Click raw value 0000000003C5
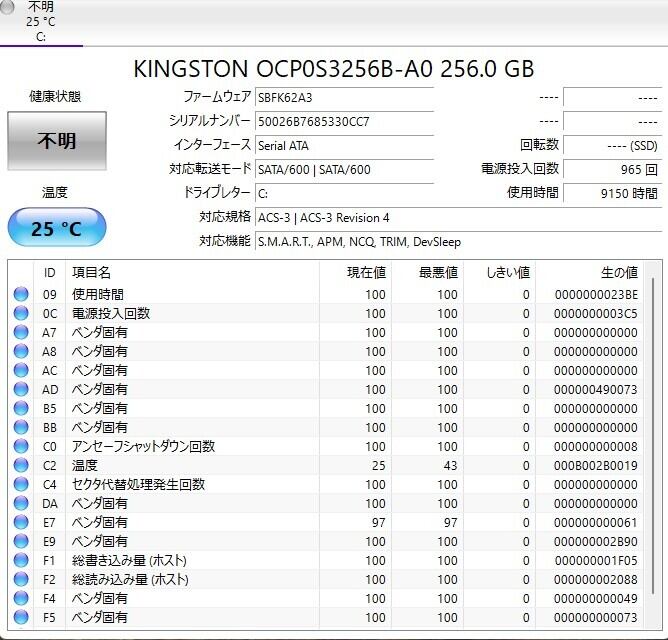 [596, 314]
